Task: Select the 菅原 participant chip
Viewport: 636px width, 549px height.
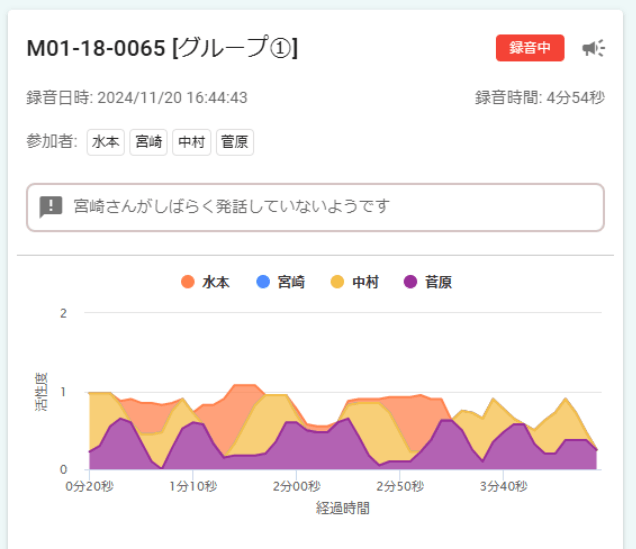Action: pos(234,142)
